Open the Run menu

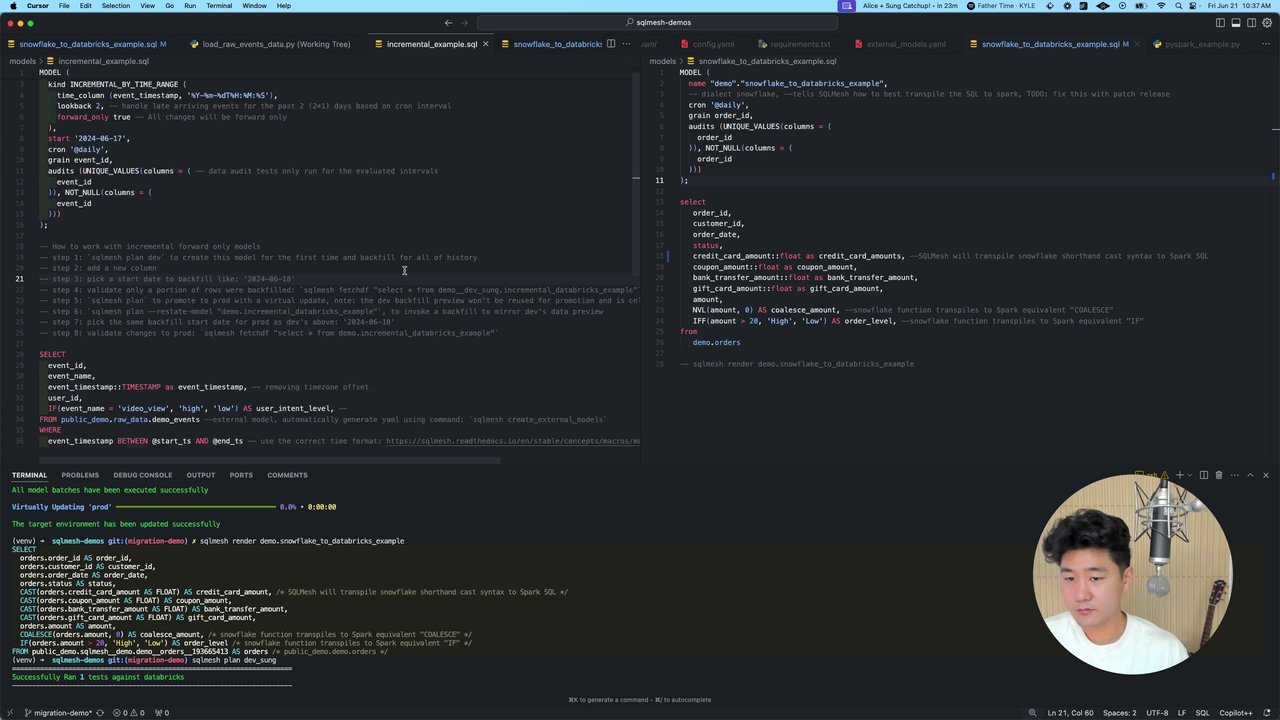190,6
